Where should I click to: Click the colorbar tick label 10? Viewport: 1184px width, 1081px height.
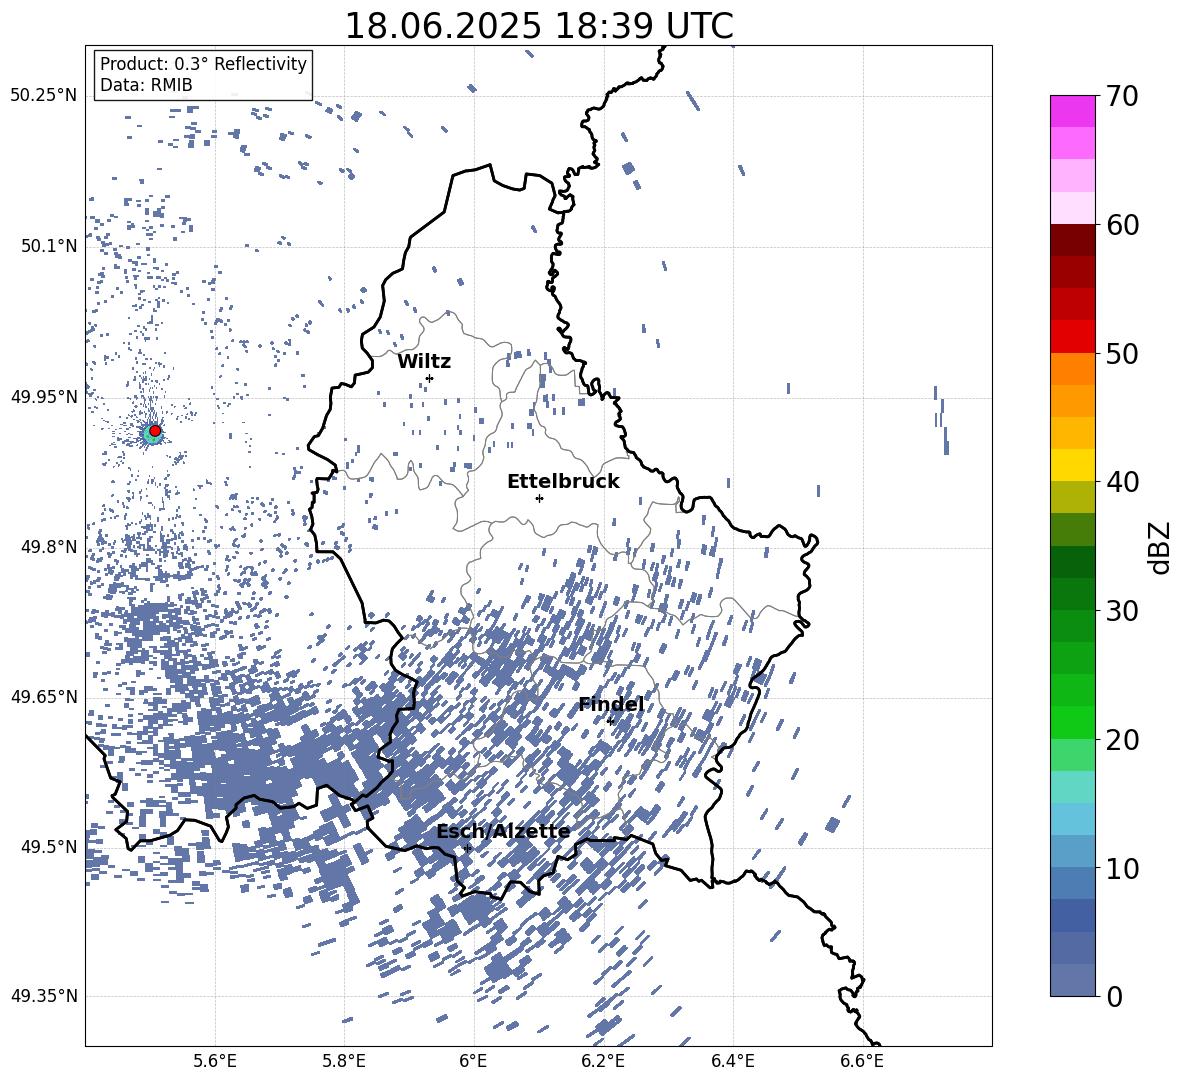pyautogui.click(x=1123, y=868)
